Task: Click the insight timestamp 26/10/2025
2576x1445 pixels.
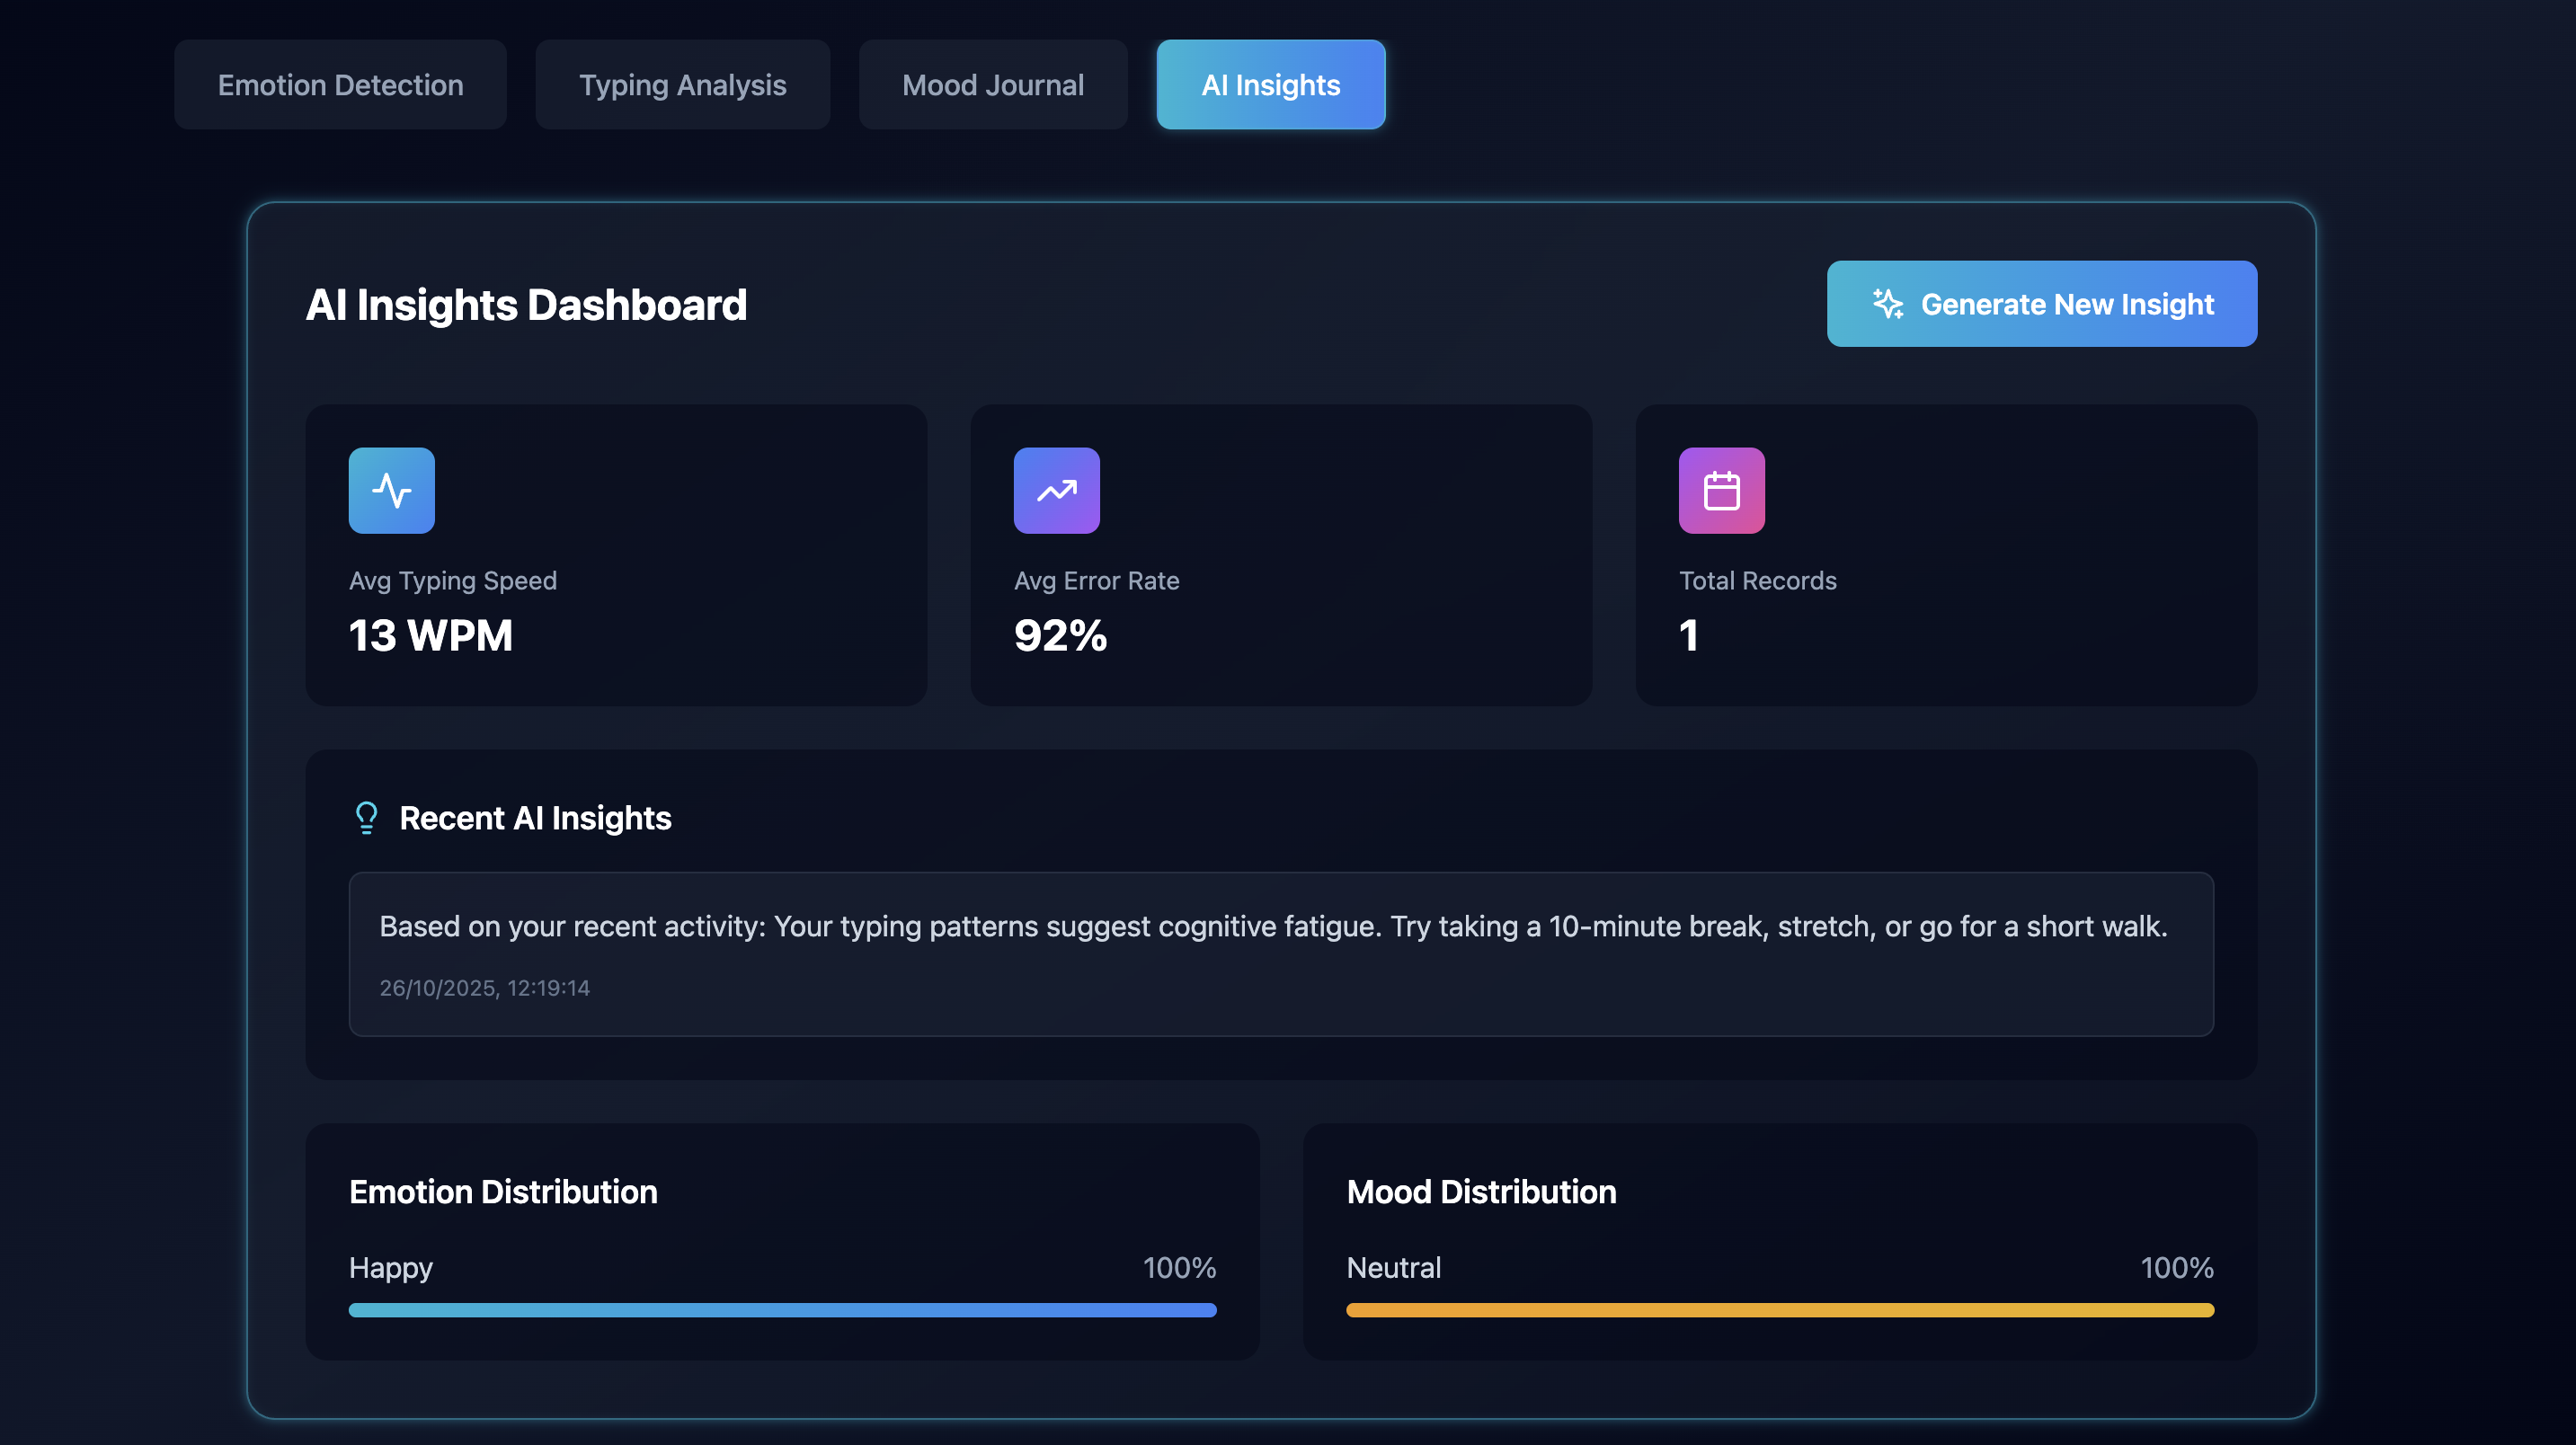Action: click(x=484, y=988)
